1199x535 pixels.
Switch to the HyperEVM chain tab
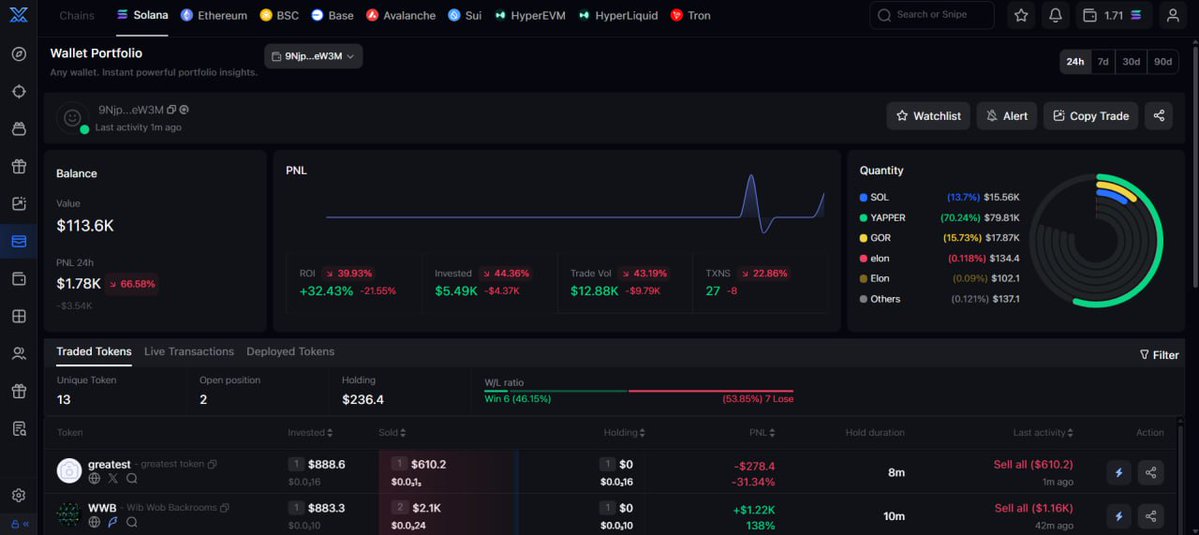pyautogui.click(x=529, y=15)
